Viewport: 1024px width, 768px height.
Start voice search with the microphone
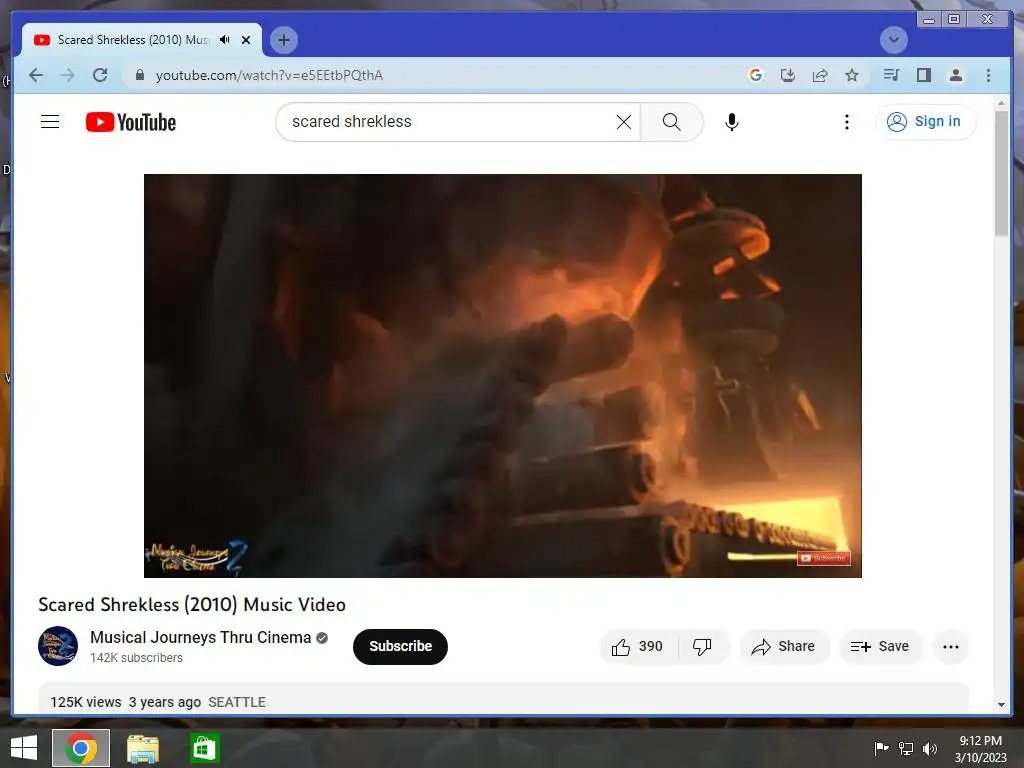click(731, 122)
